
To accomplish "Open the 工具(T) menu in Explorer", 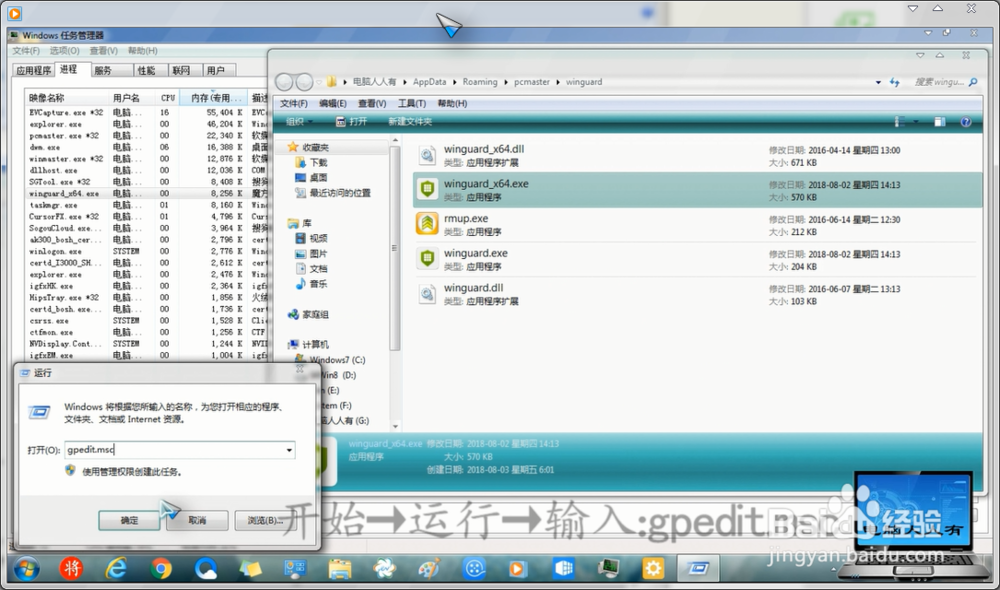I will [x=412, y=103].
